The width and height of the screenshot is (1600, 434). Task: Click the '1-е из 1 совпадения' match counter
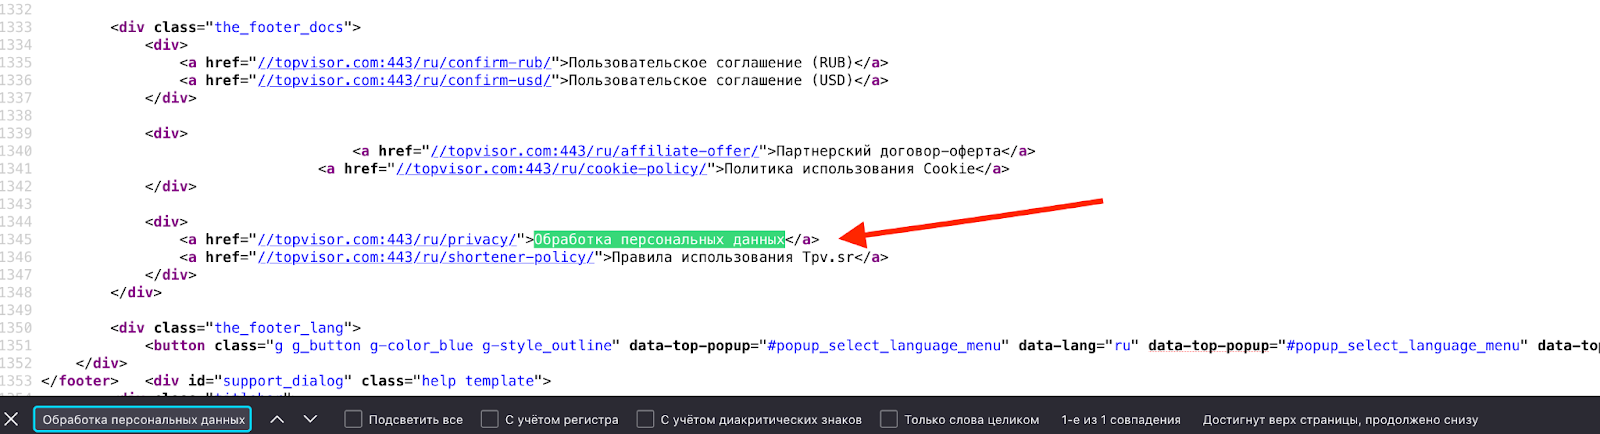(1120, 420)
